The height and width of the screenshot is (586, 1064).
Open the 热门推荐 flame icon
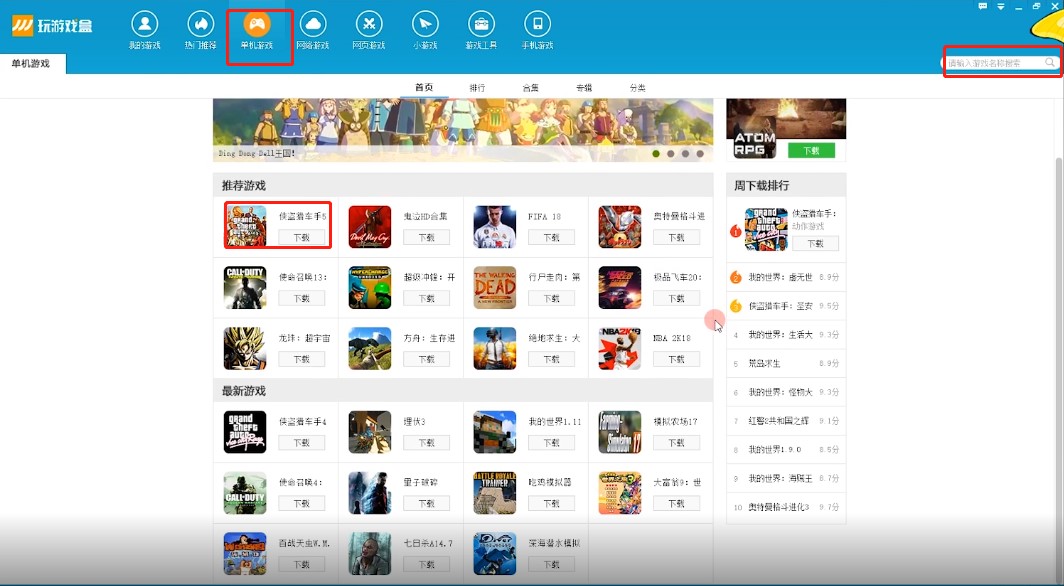pos(201,24)
